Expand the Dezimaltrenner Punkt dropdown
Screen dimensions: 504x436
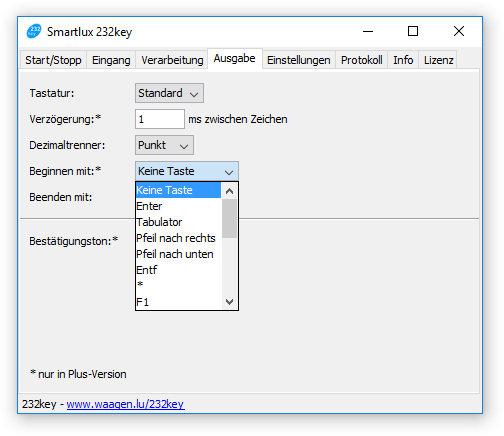click(x=164, y=145)
